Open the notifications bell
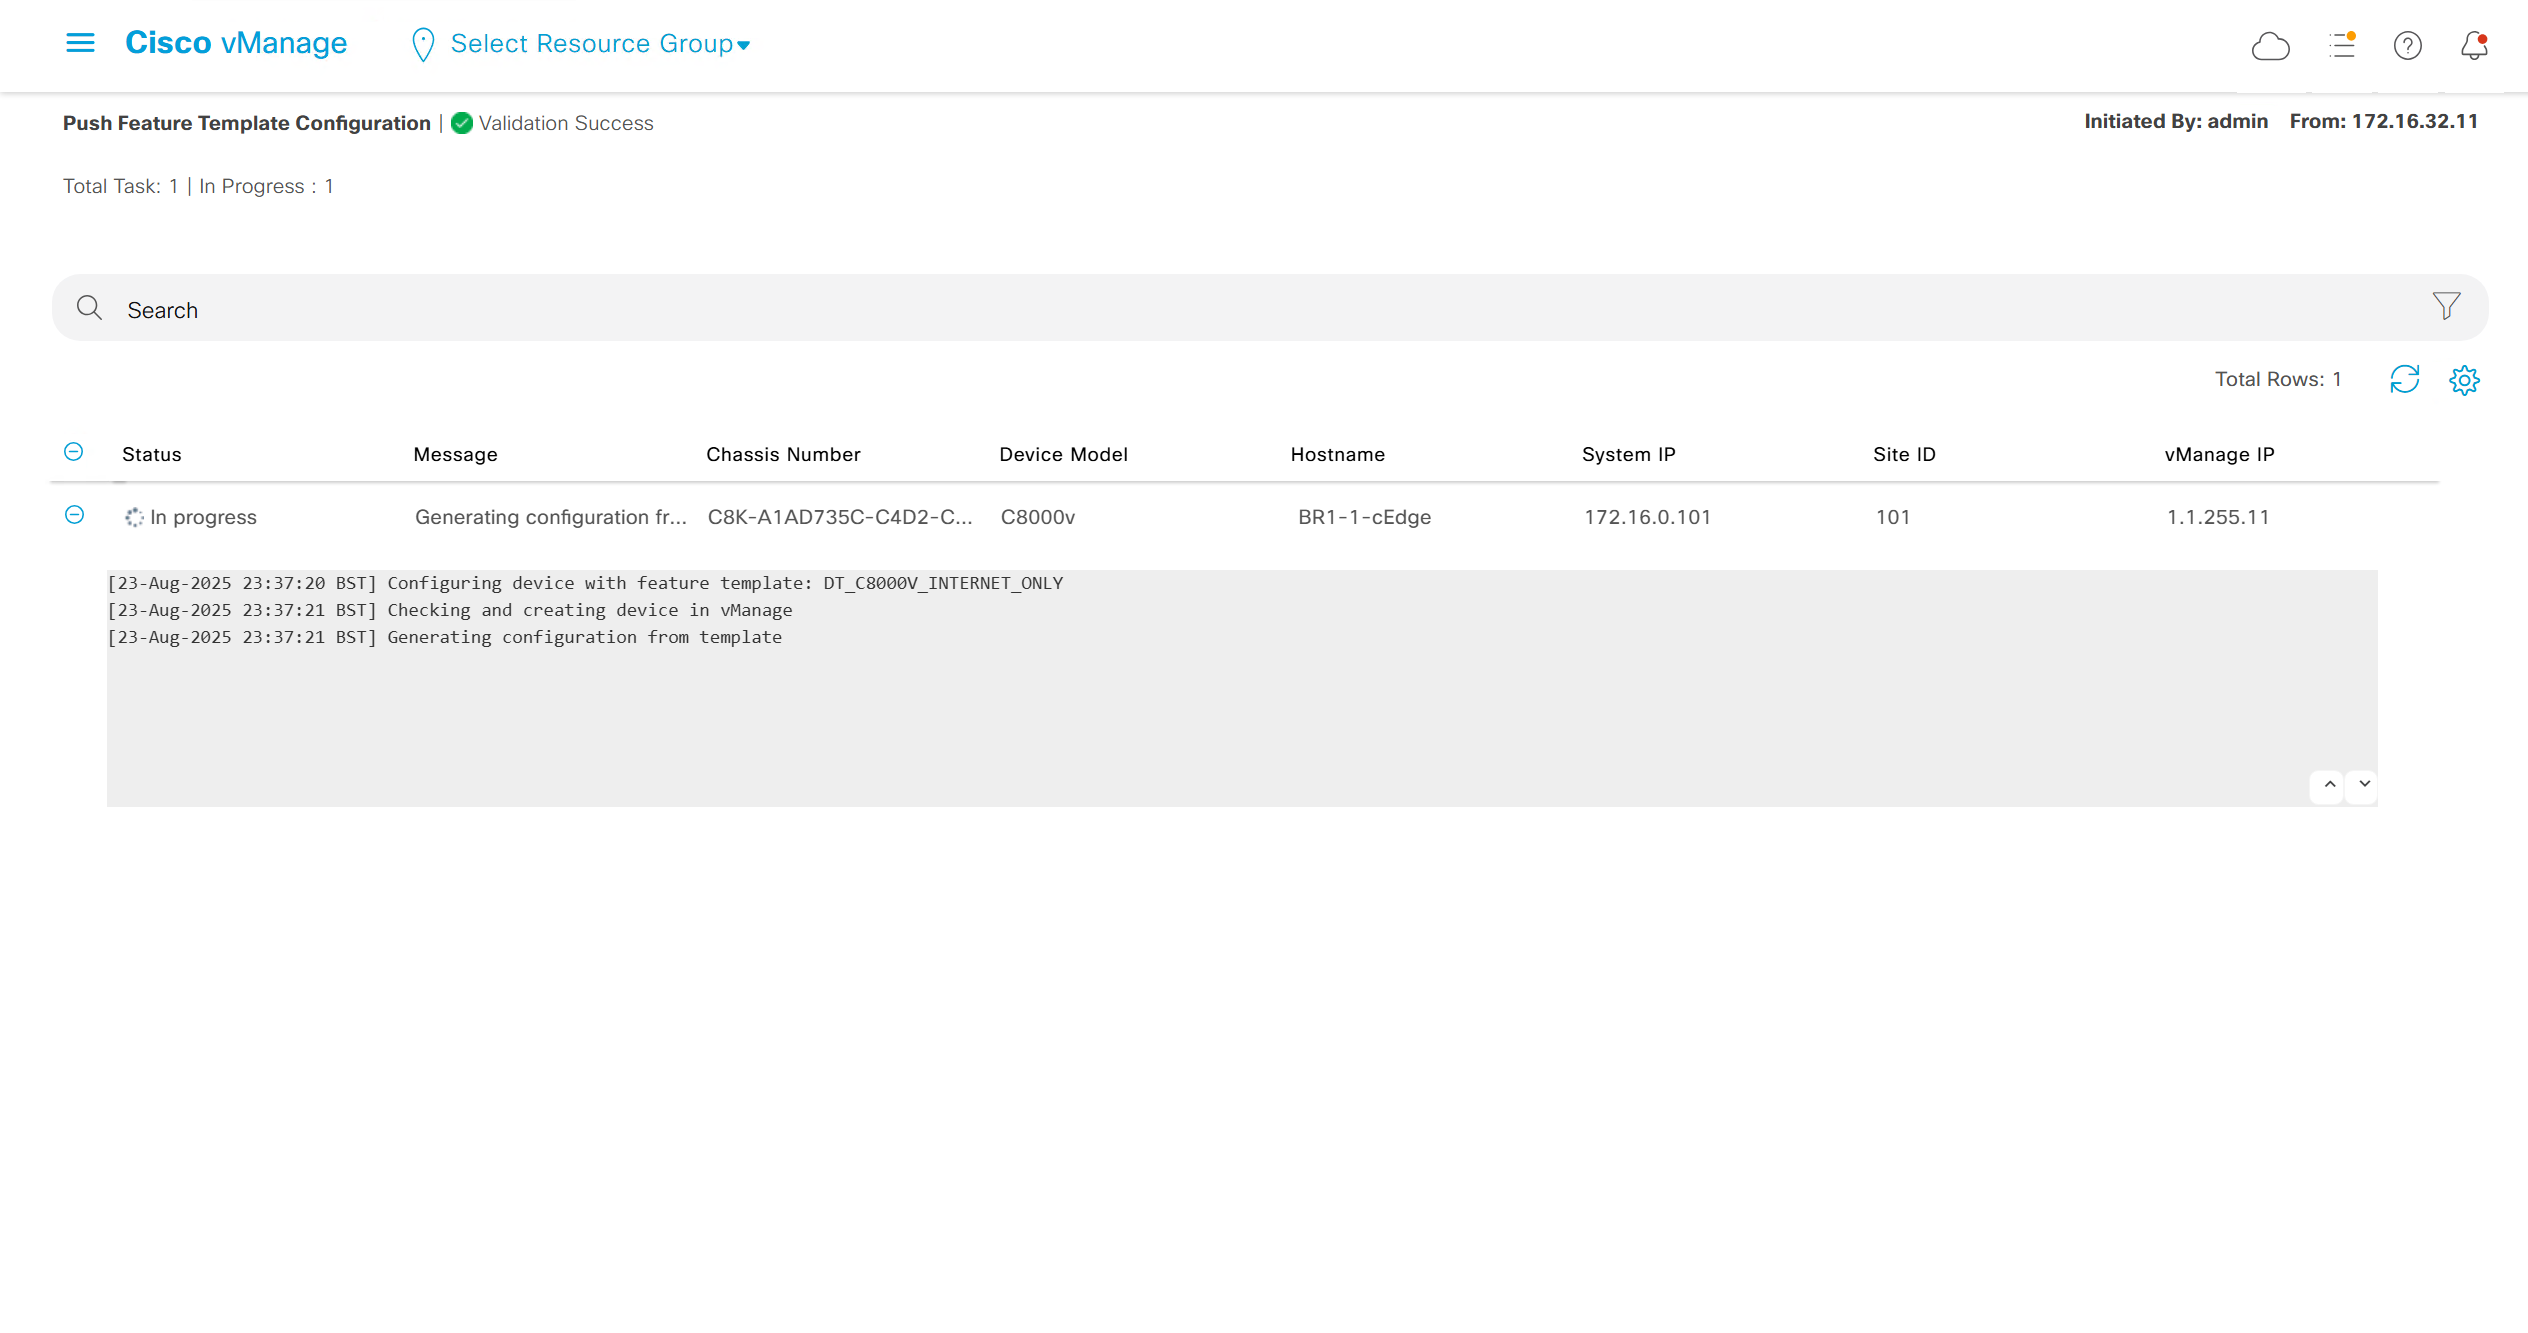The width and height of the screenshot is (2528, 1333). click(x=2474, y=46)
